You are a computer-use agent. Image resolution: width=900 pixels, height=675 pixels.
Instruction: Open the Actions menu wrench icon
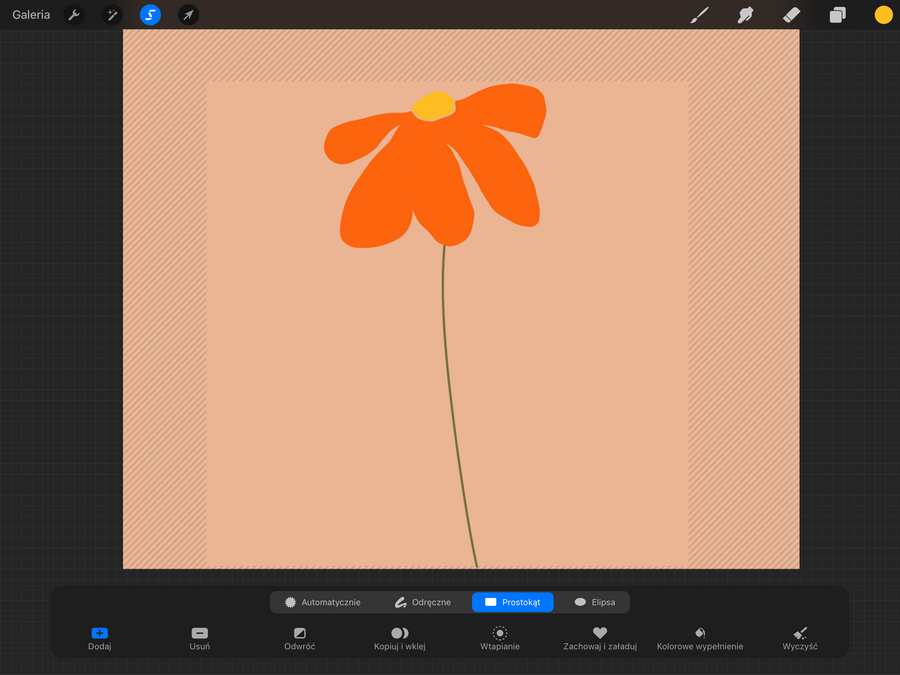pos(74,14)
